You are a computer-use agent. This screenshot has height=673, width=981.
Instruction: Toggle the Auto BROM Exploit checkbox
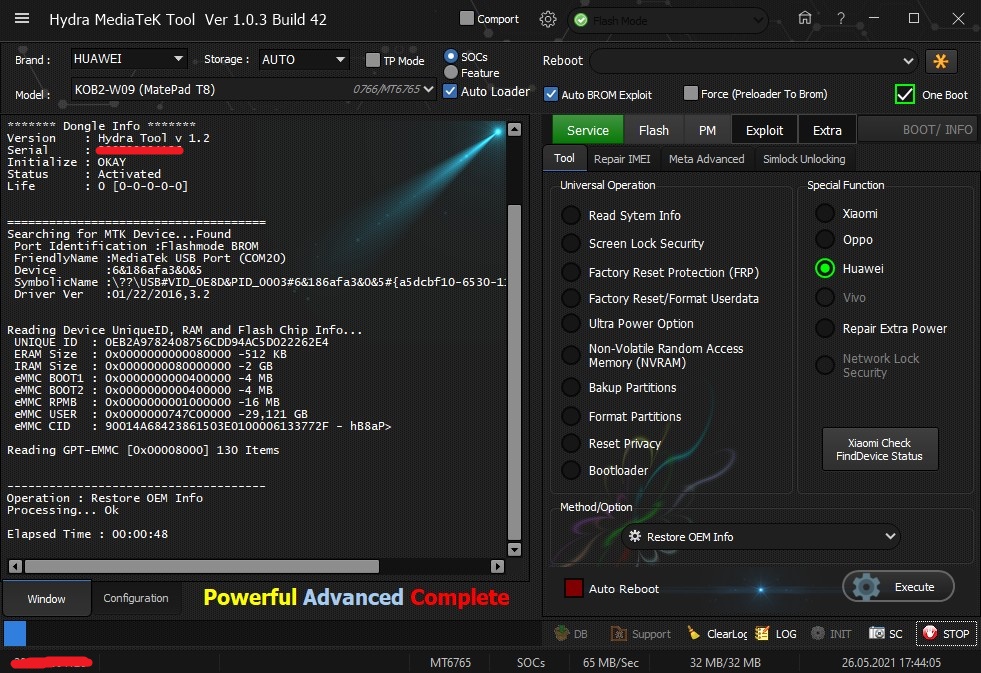(x=551, y=94)
